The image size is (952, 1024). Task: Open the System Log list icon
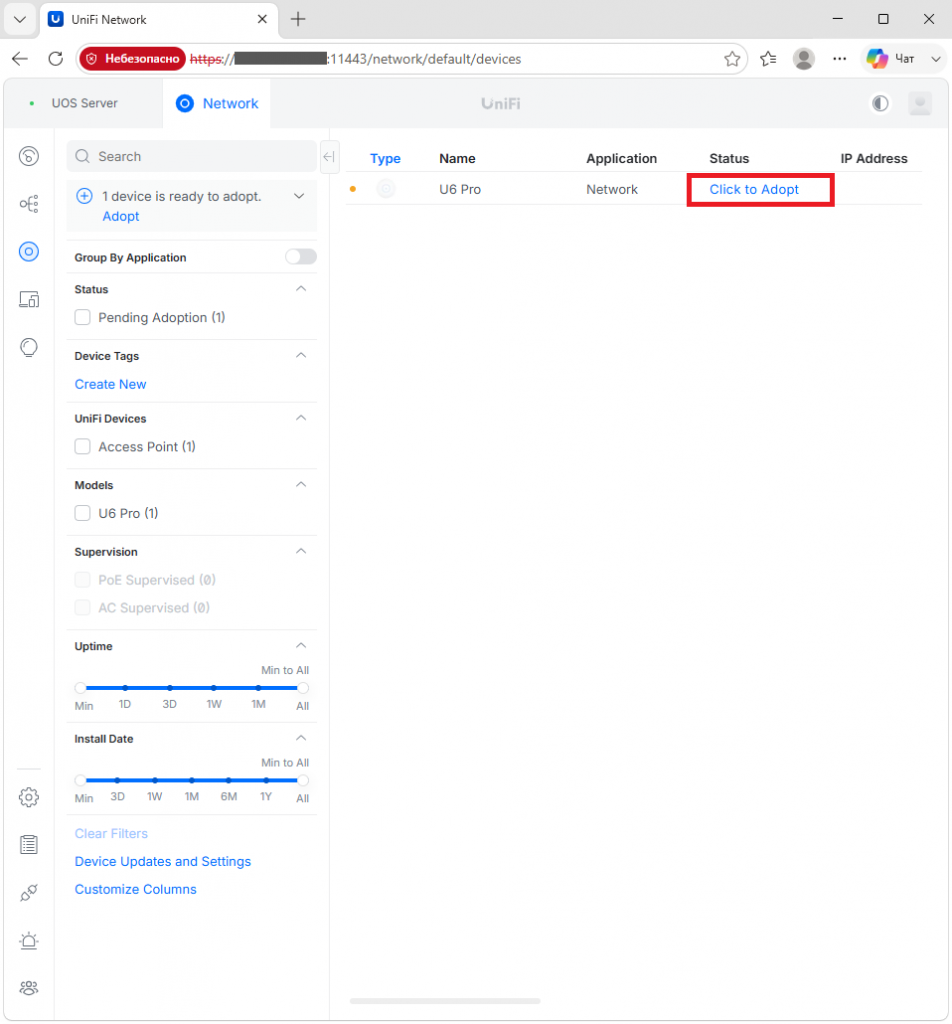(x=29, y=844)
